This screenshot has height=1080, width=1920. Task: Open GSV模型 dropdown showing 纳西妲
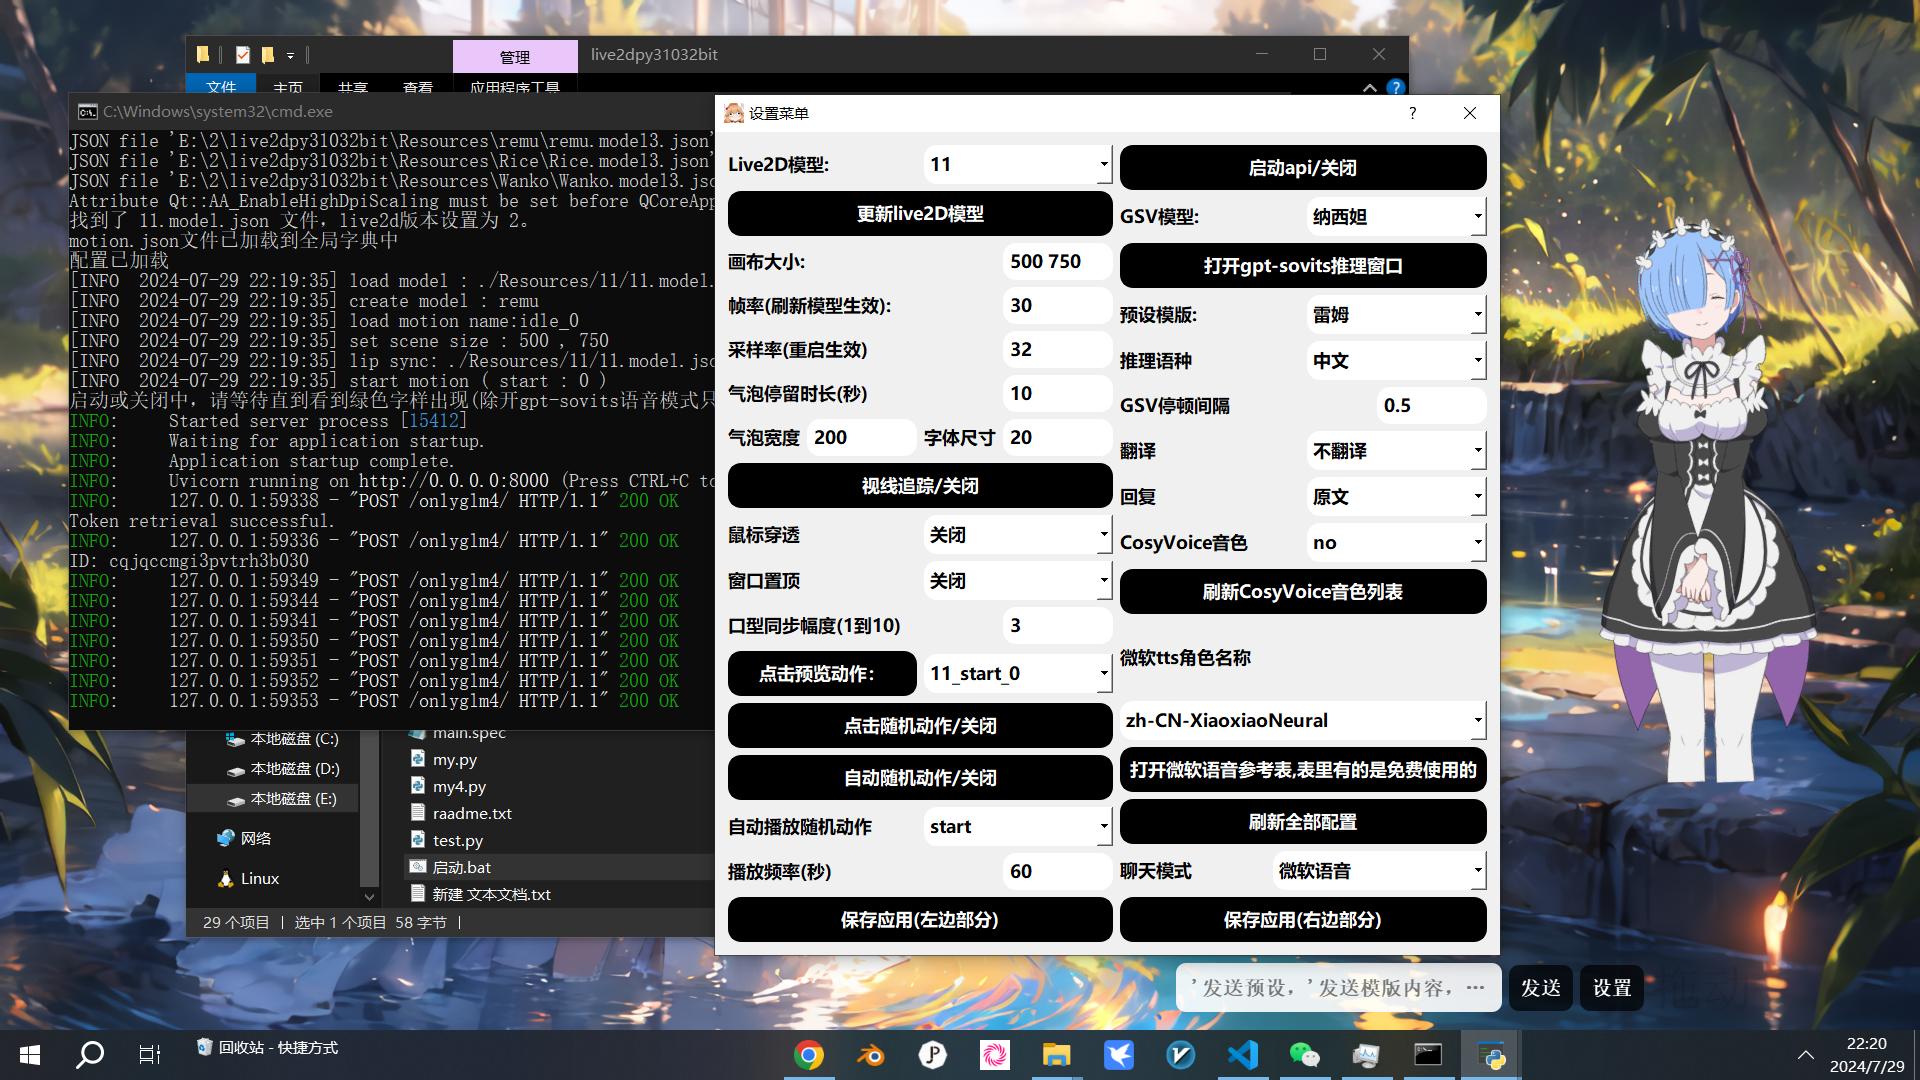[1396, 216]
